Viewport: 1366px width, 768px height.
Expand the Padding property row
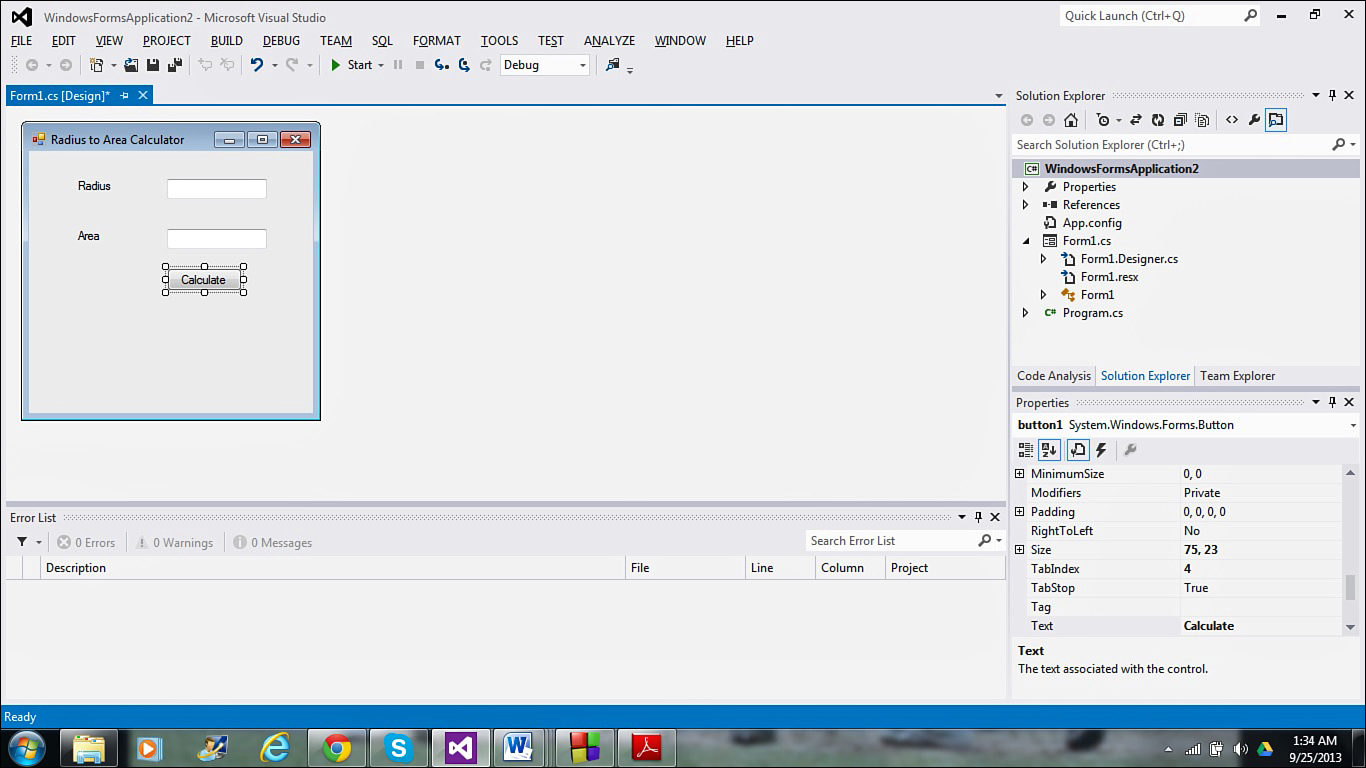(x=1020, y=512)
